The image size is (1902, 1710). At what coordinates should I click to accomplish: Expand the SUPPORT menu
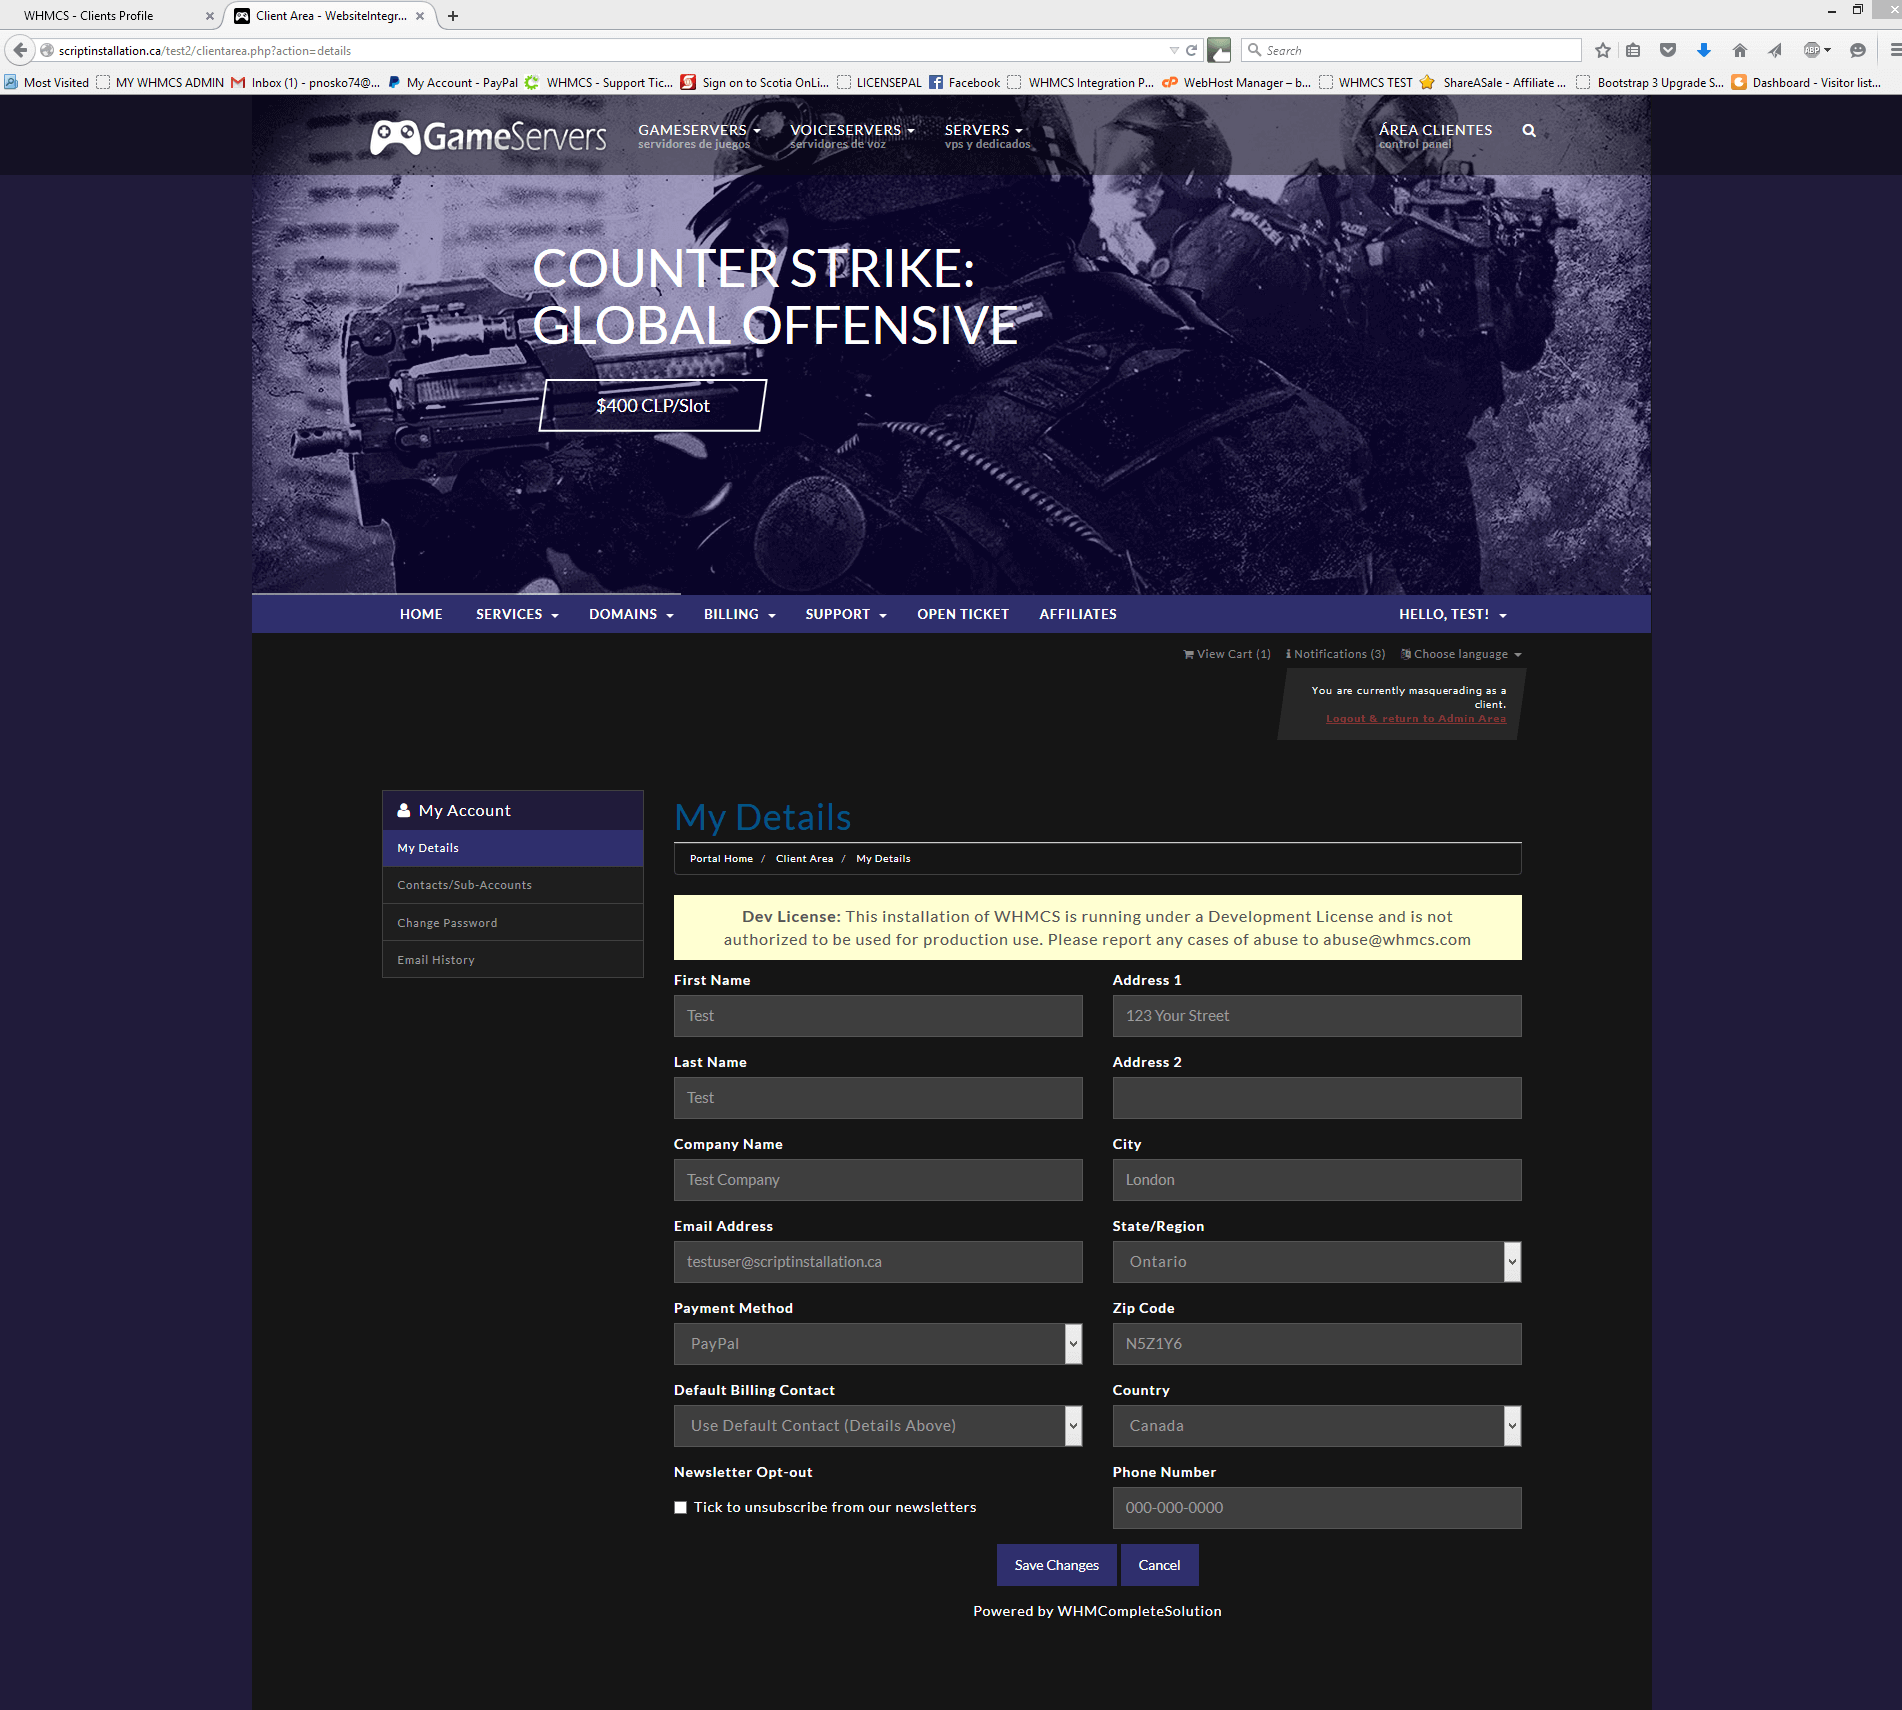pyautogui.click(x=846, y=614)
